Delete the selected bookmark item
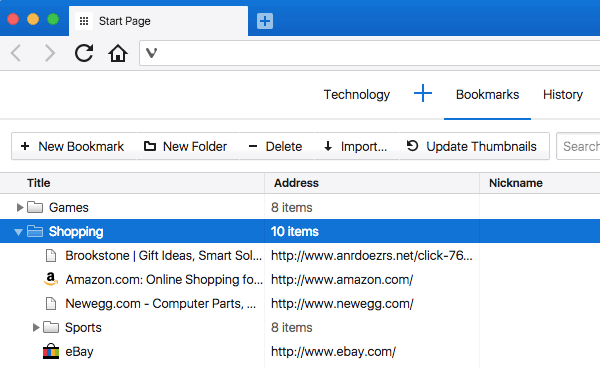The image size is (600, 368). click(x=277, y=146)
